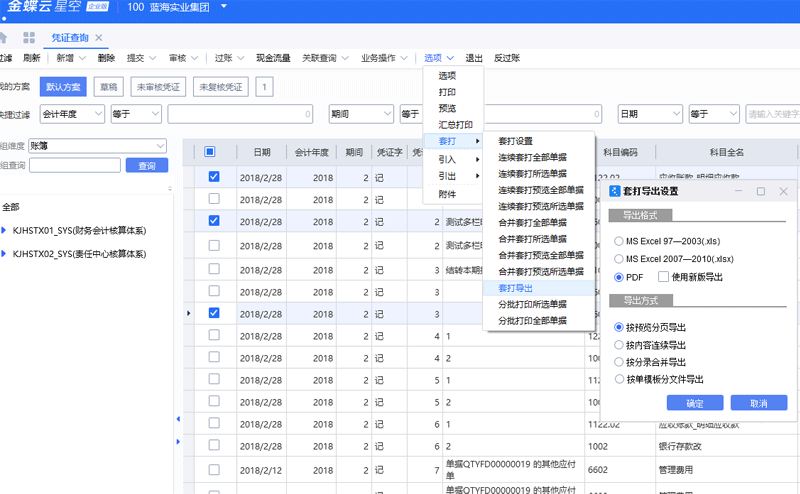The image size is (800, 494).
Task: Uncheck the first voucher row checkbox
Action: (214, 177)
